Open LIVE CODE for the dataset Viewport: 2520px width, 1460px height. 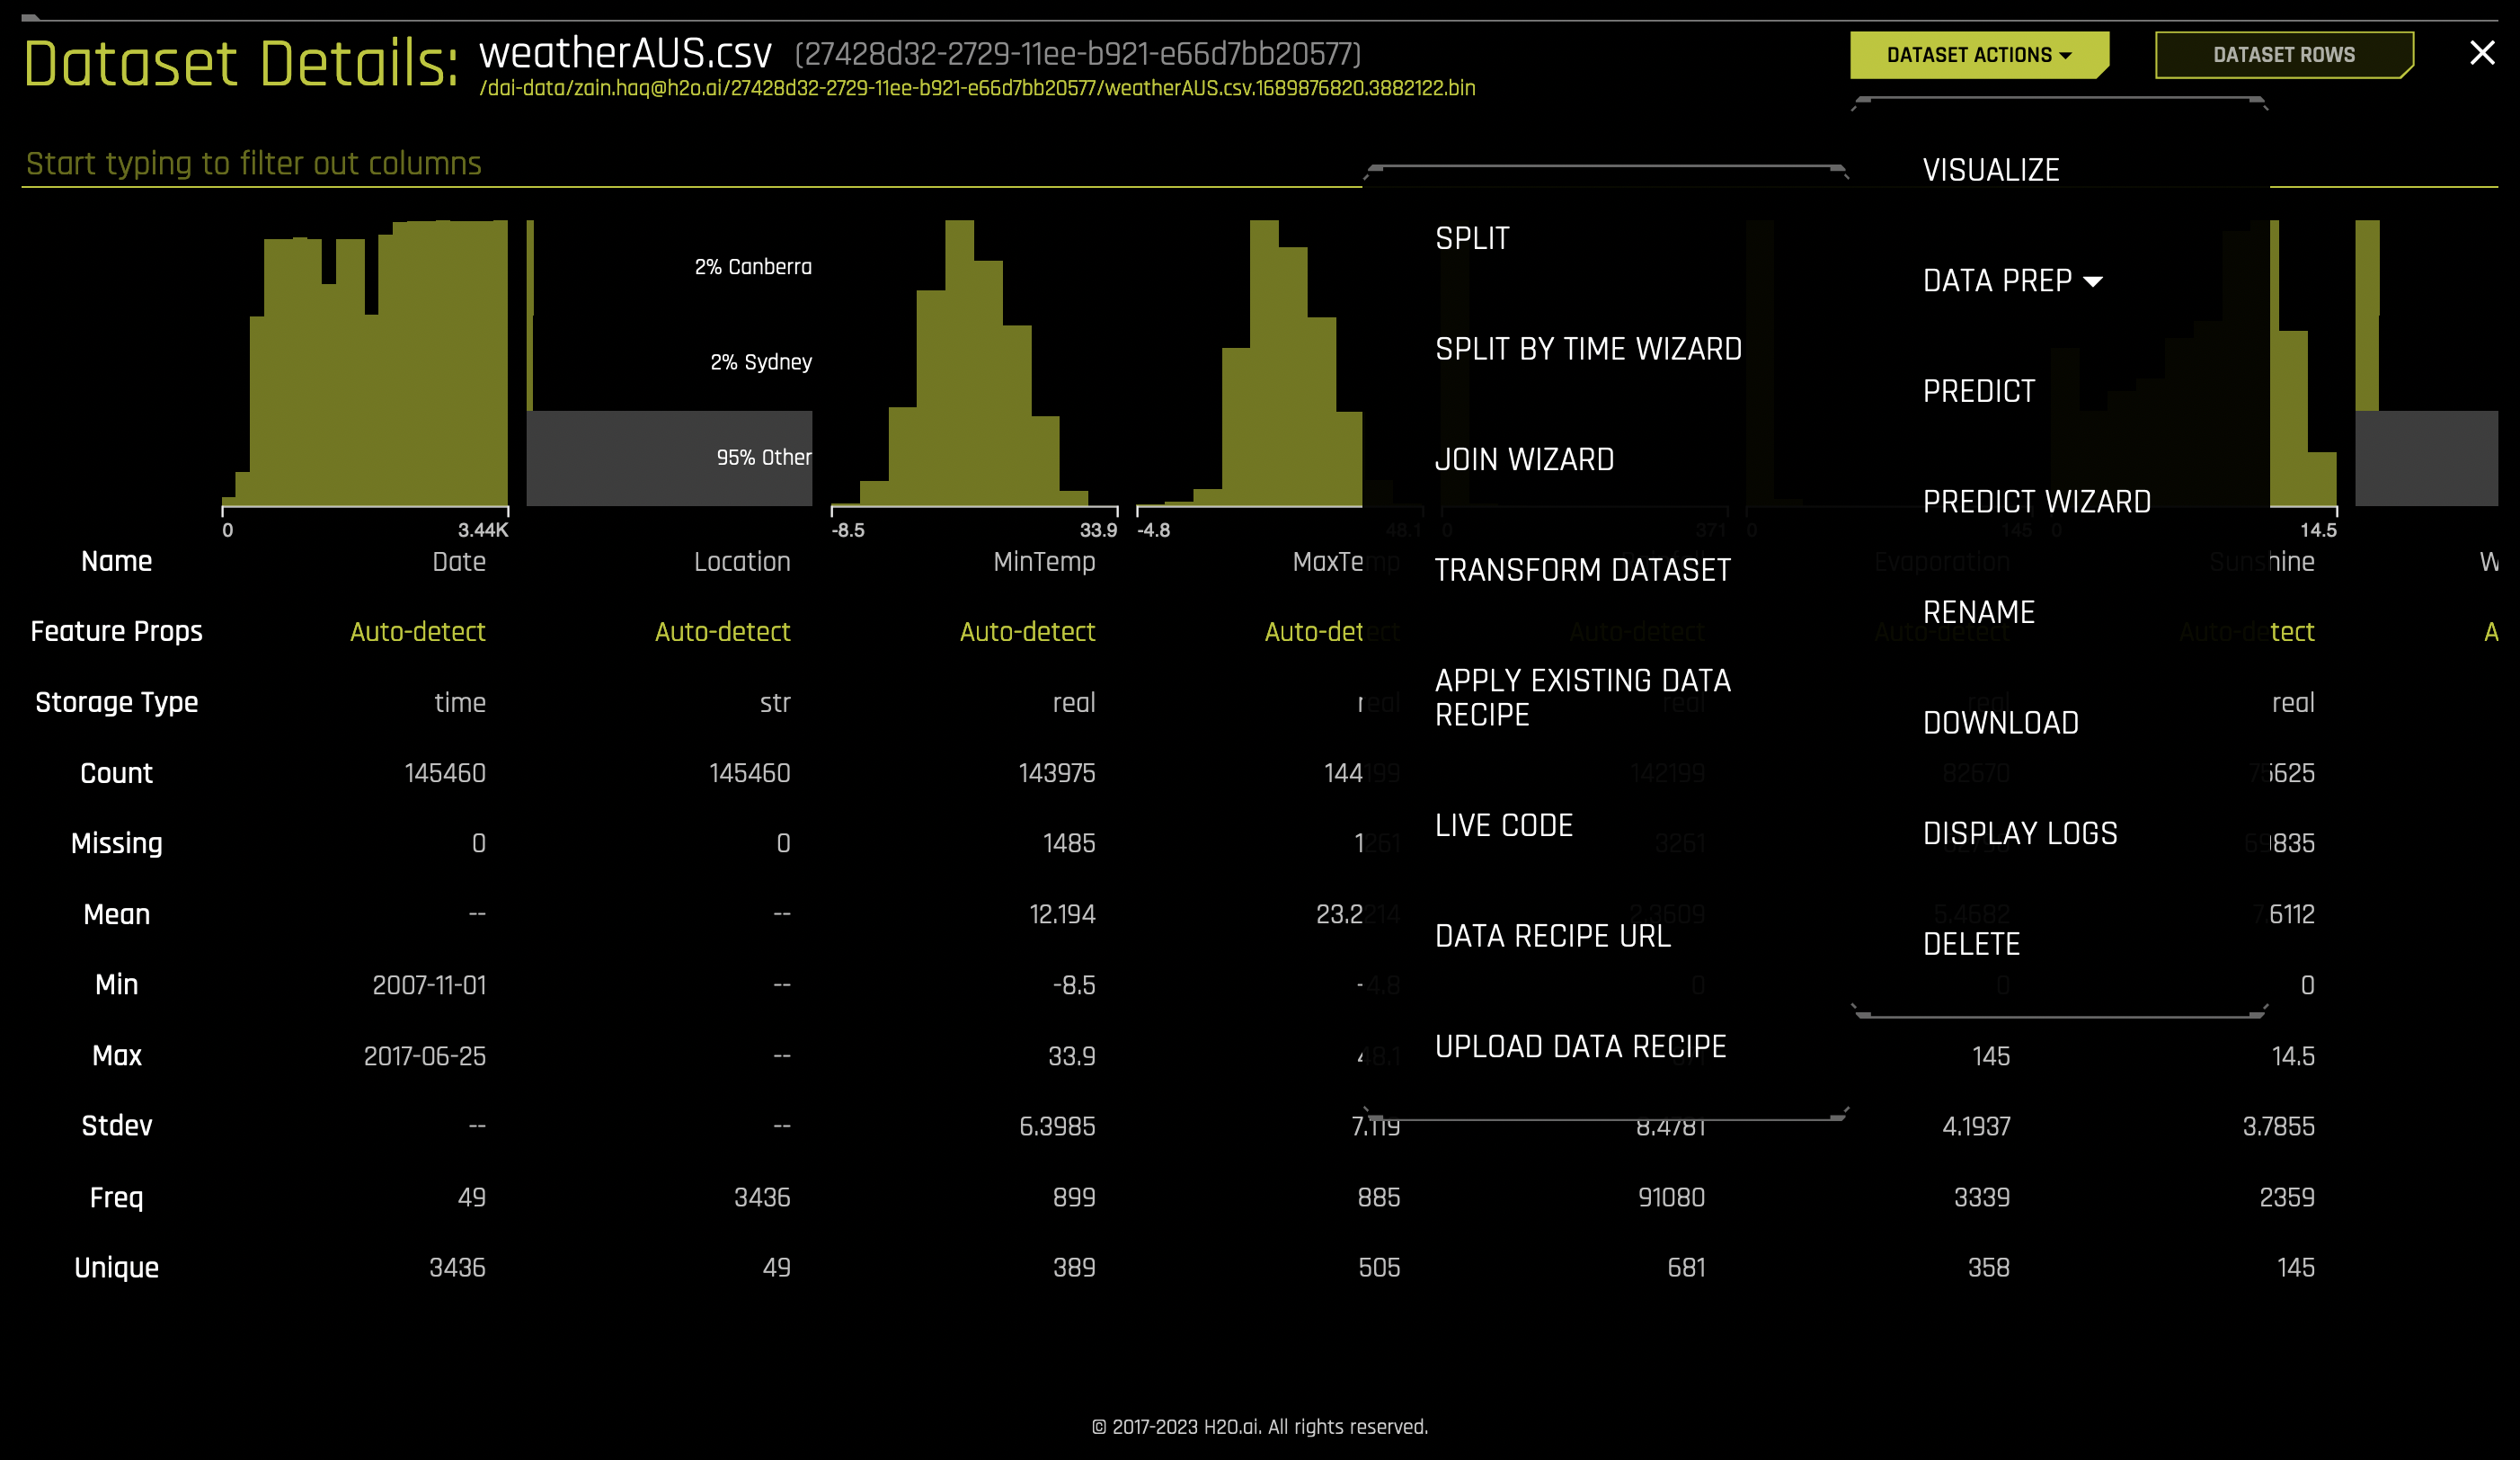(x=1504, y=825)
